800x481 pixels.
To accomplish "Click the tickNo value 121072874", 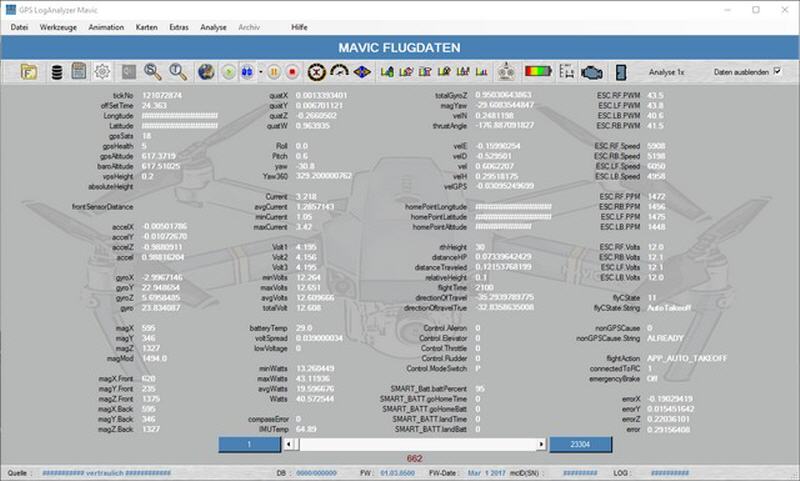I will pos(162,95).
